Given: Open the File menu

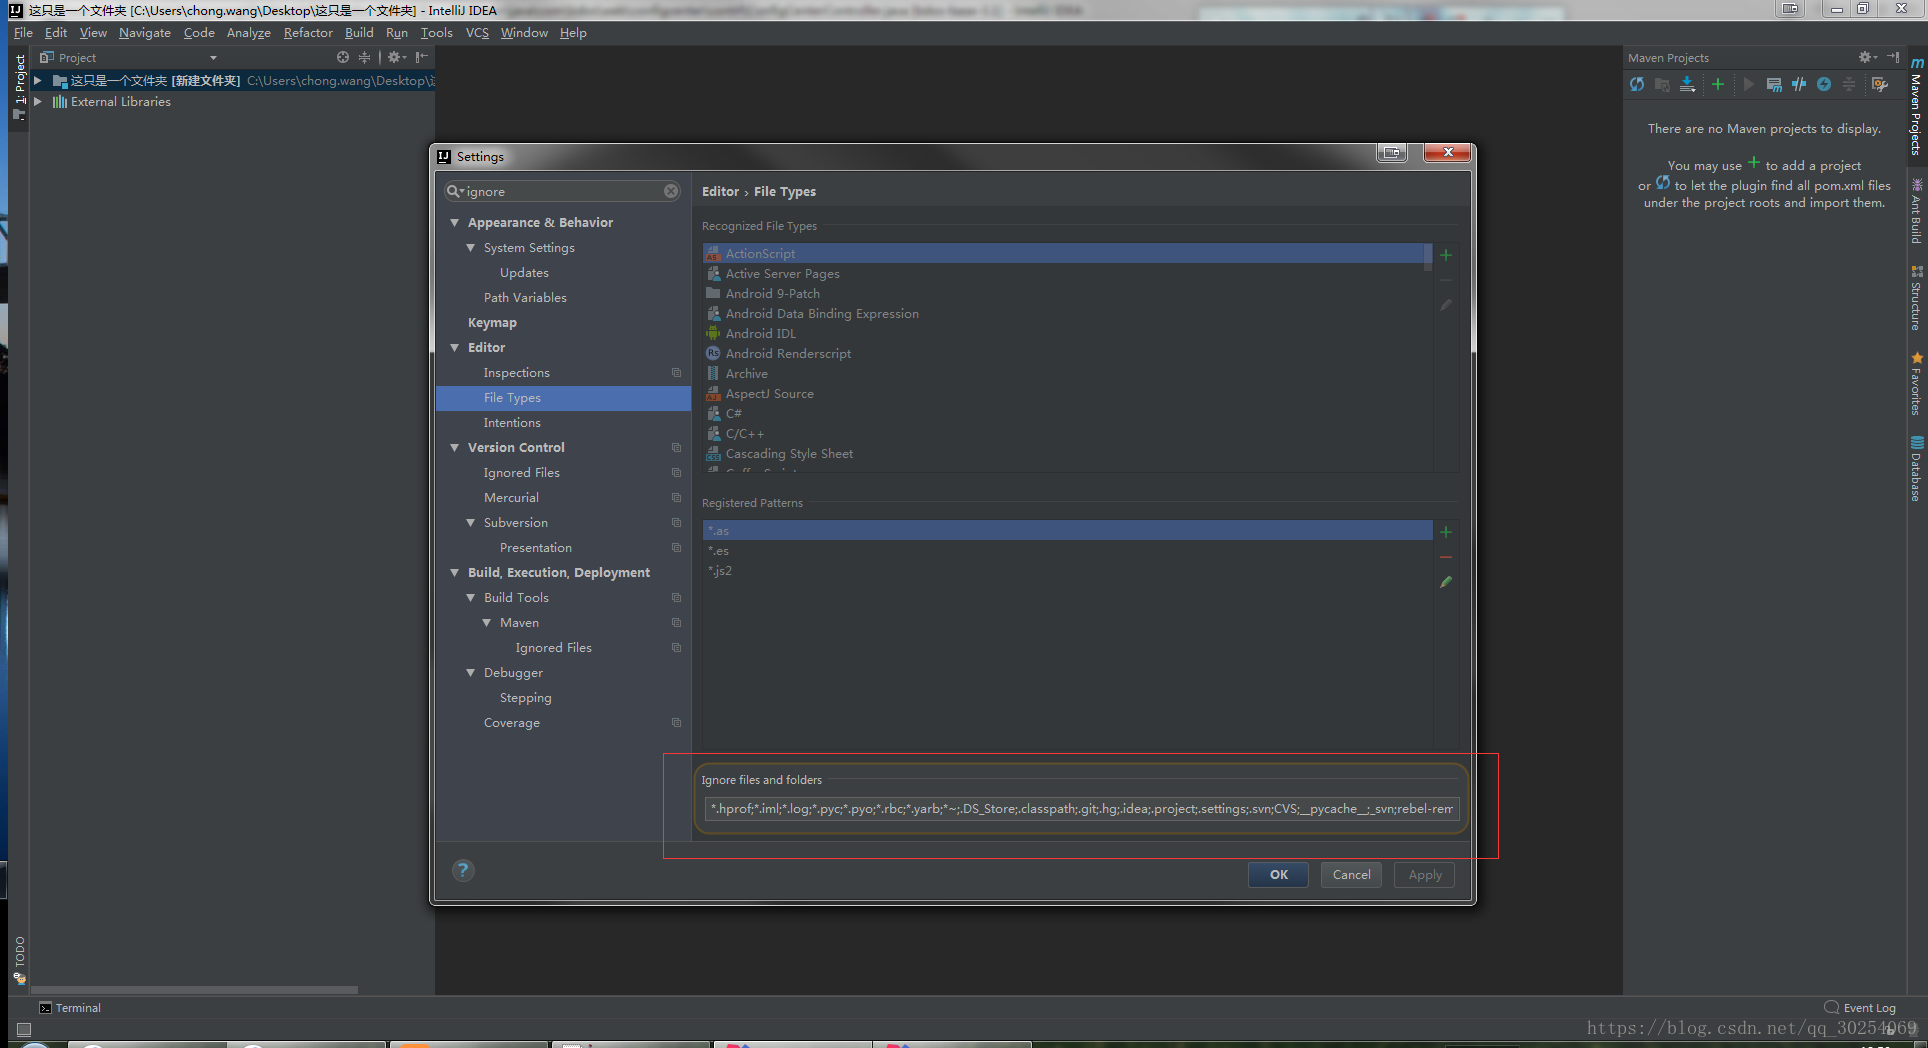Looking at the screenshot, I should click(x=23, y=32).
